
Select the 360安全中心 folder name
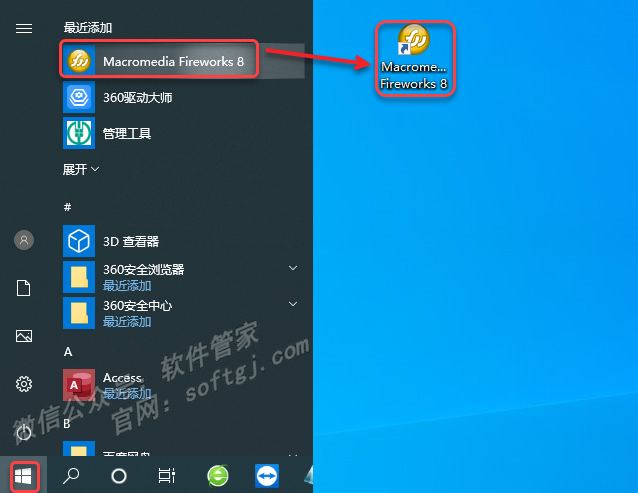(x=138, y=305)
